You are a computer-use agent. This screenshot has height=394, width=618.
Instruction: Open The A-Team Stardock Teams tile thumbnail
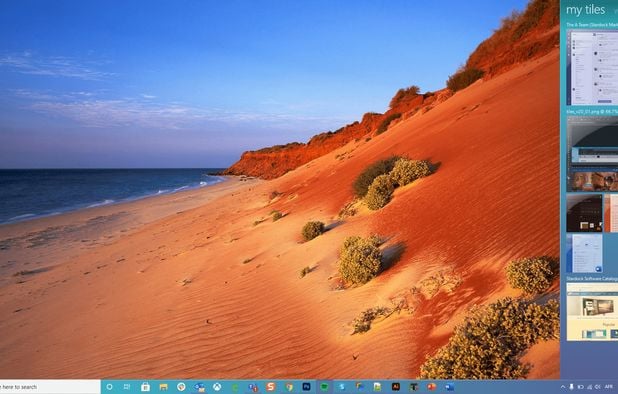(592, 68)
